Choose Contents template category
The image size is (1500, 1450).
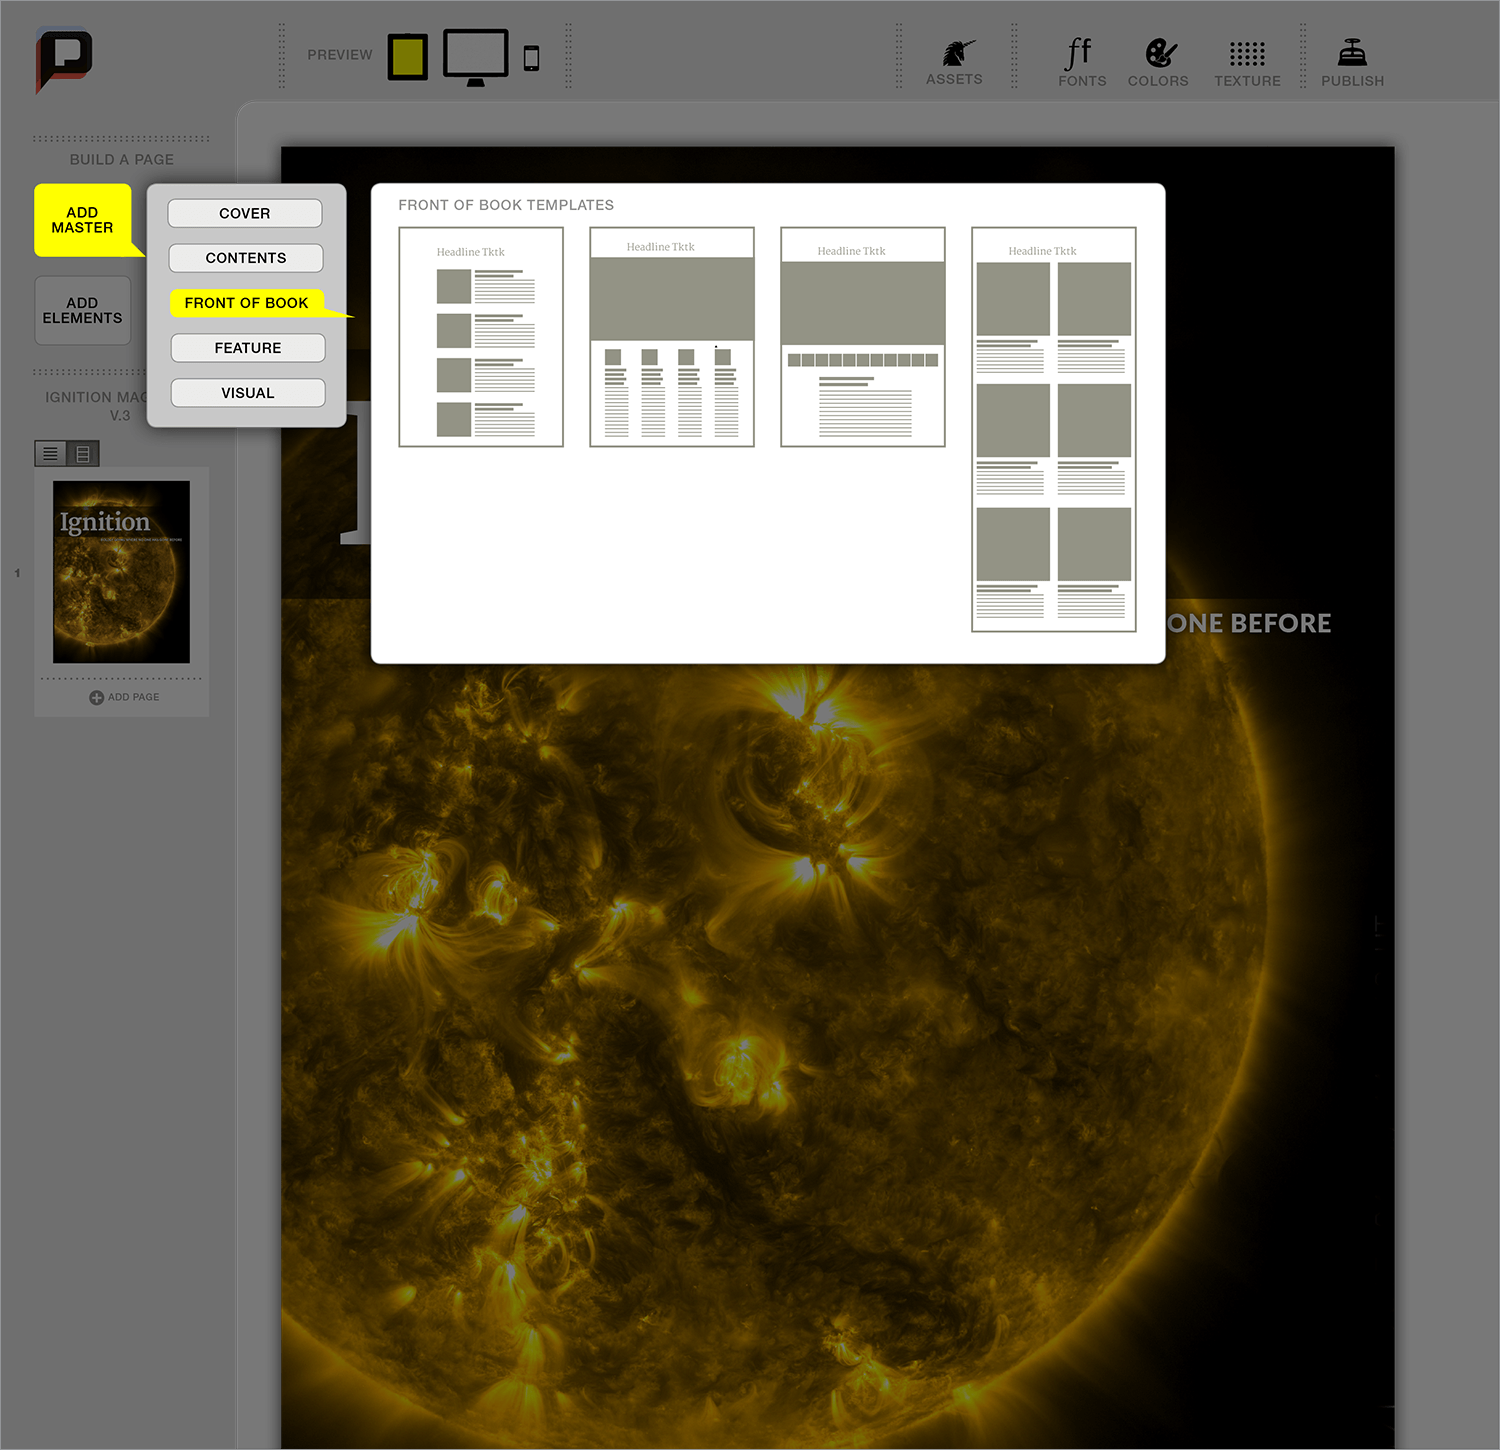(246, 258)
